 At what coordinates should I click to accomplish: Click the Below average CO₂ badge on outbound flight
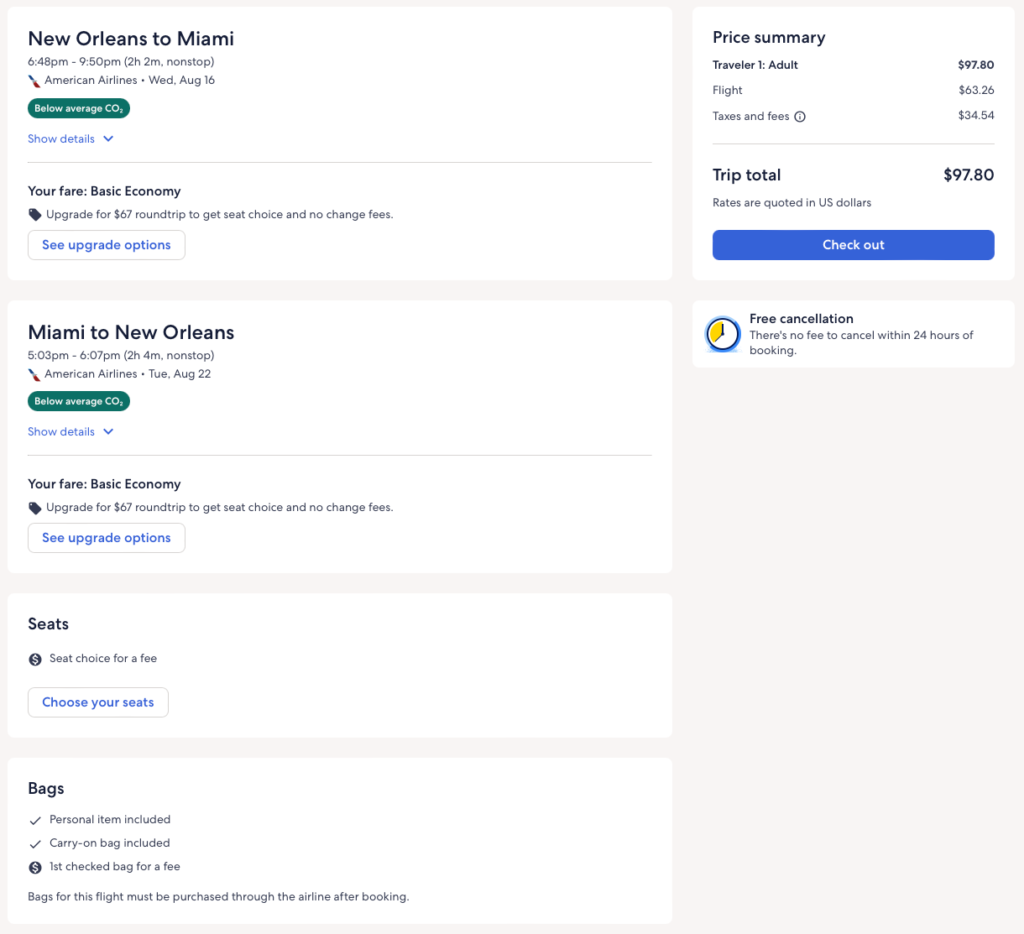coord(78,108)
